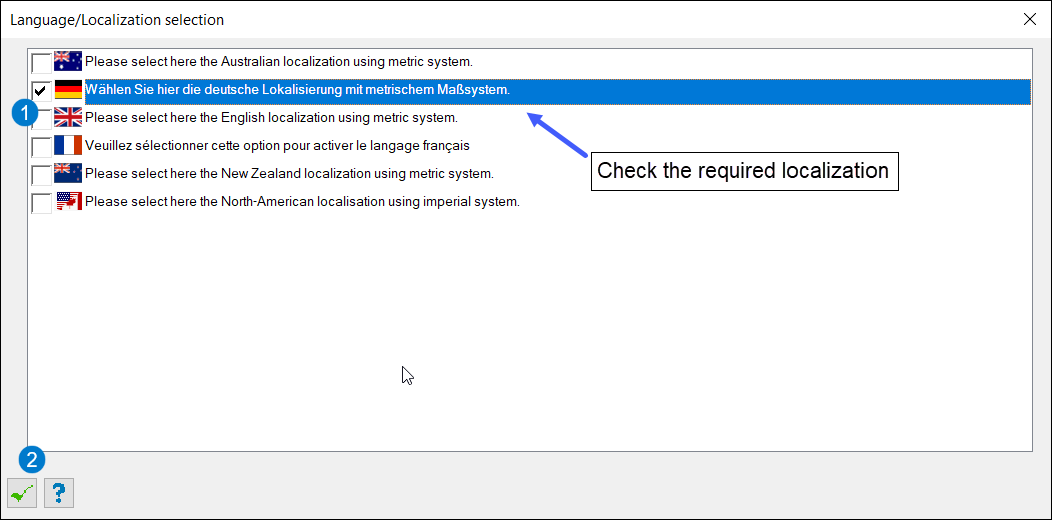Tick the North-American imperial system checkbox
This screenshot has height=520, width=1052.
[41, 203]
